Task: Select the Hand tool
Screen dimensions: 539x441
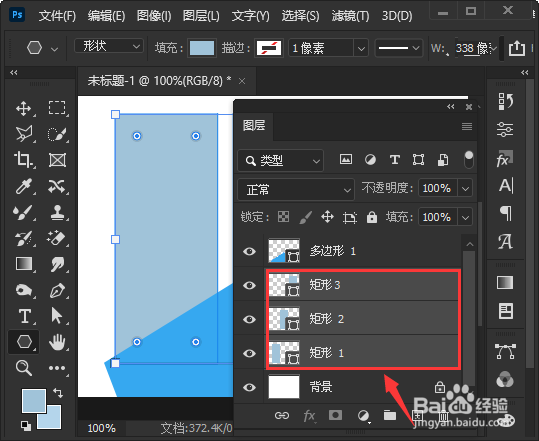Action: click(x=57, y=342)
